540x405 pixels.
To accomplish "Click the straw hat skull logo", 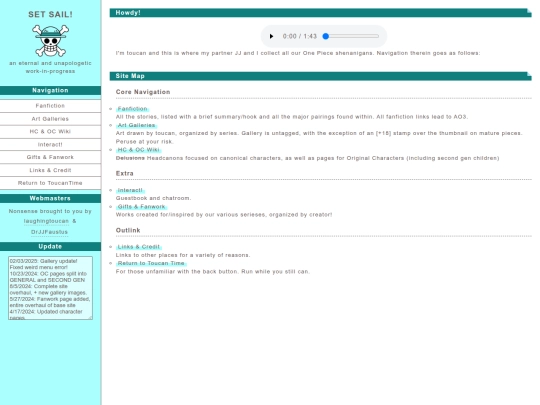I will click(50, 41).
